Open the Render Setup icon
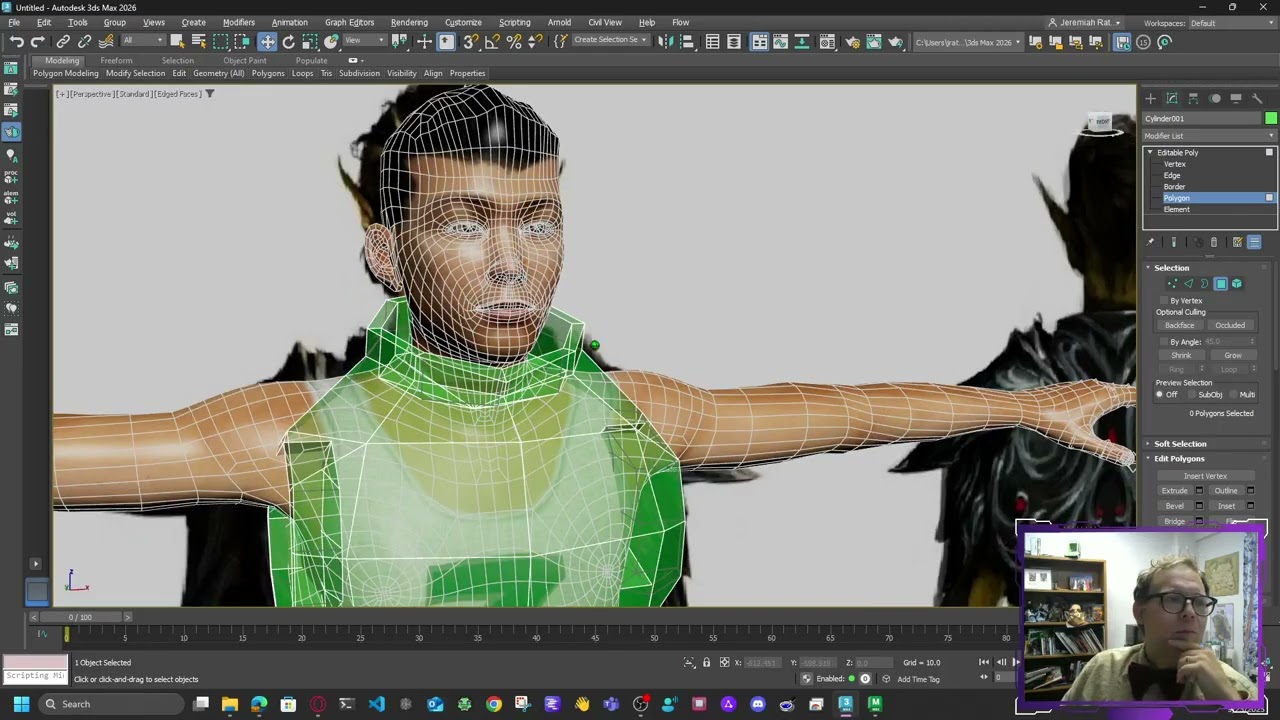 852,41
